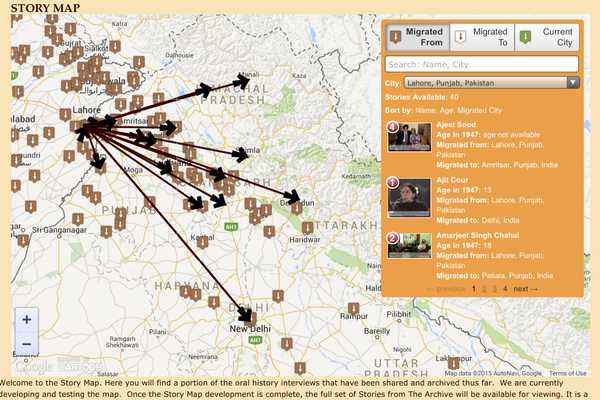Click the white Migrated To tab icon
Screen dimensions: 600x400
coord(460,37)
